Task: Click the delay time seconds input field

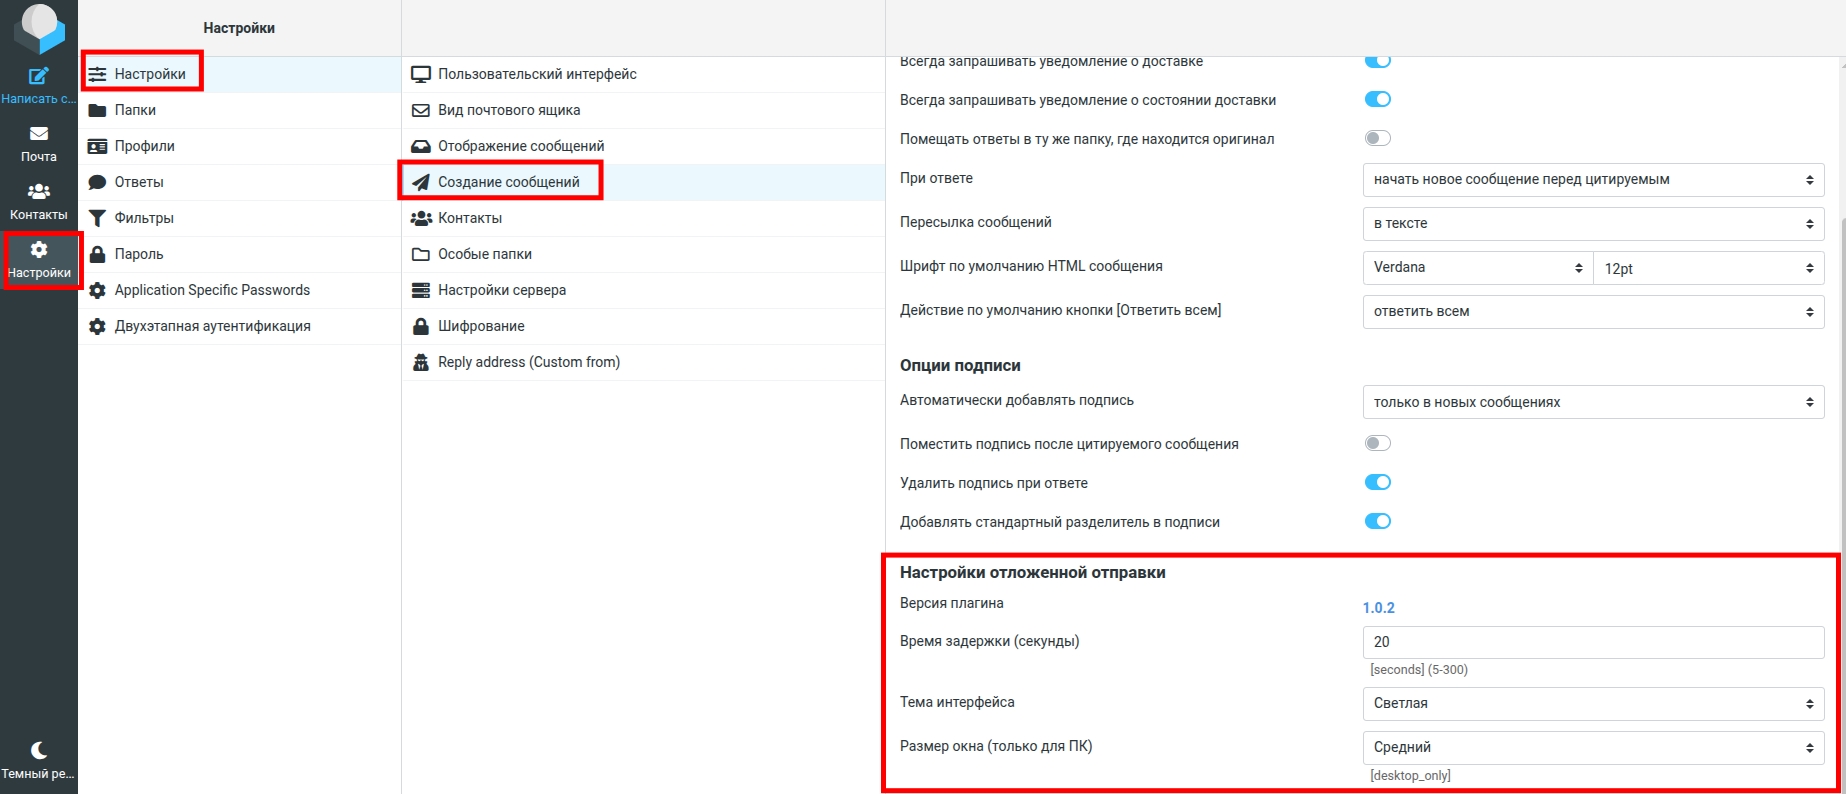Action: [1592, 642]
